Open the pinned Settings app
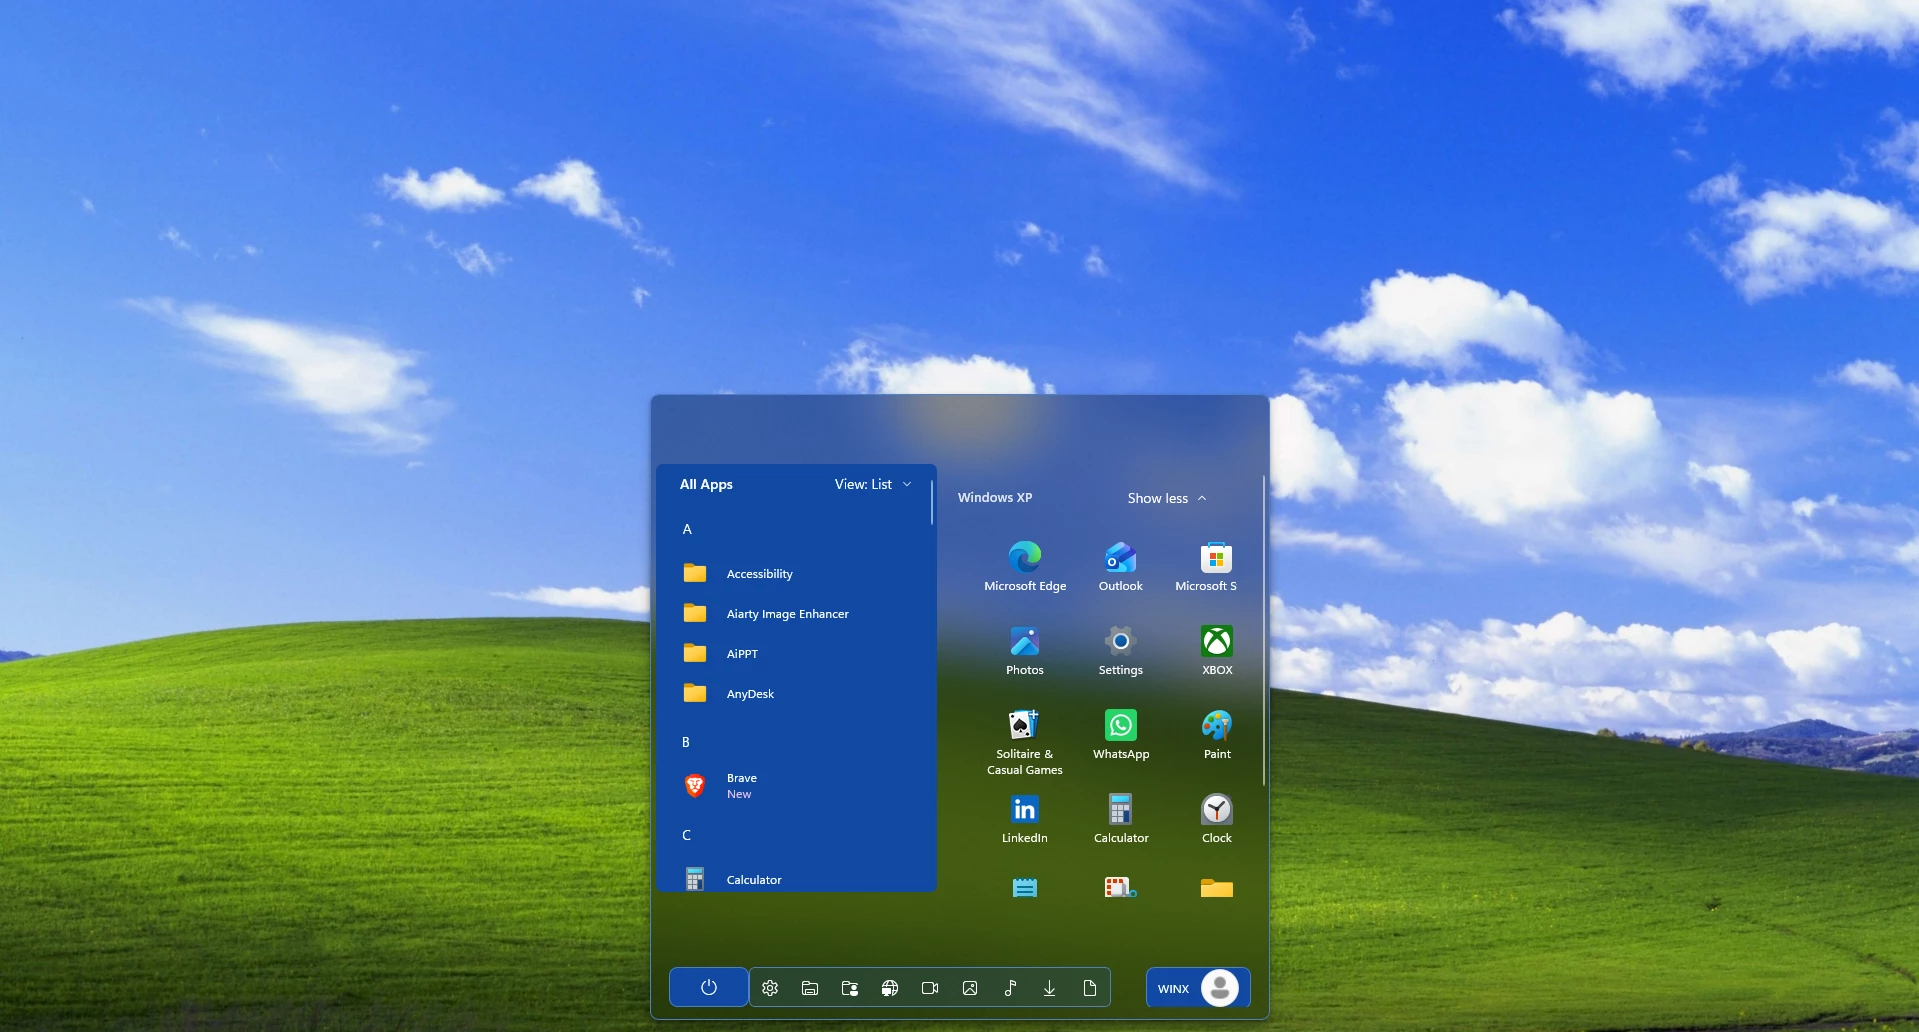 pos(1121,650)
